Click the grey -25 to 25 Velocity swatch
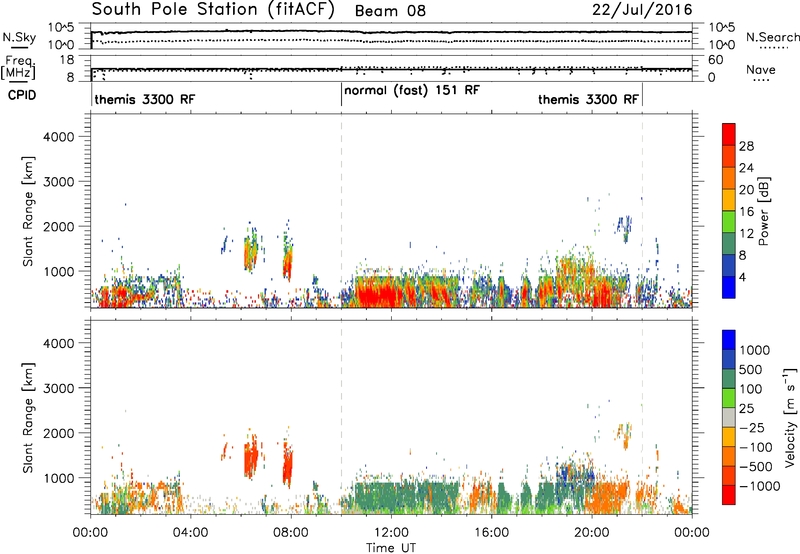 [729, 417]
